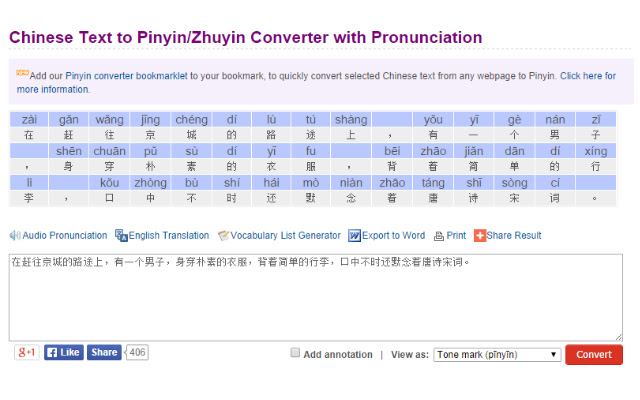Image resolution: width=640 pixels, height=400 pixels.
Task: Click the pinyin cell 'nán'
Action: click(555, 120)
